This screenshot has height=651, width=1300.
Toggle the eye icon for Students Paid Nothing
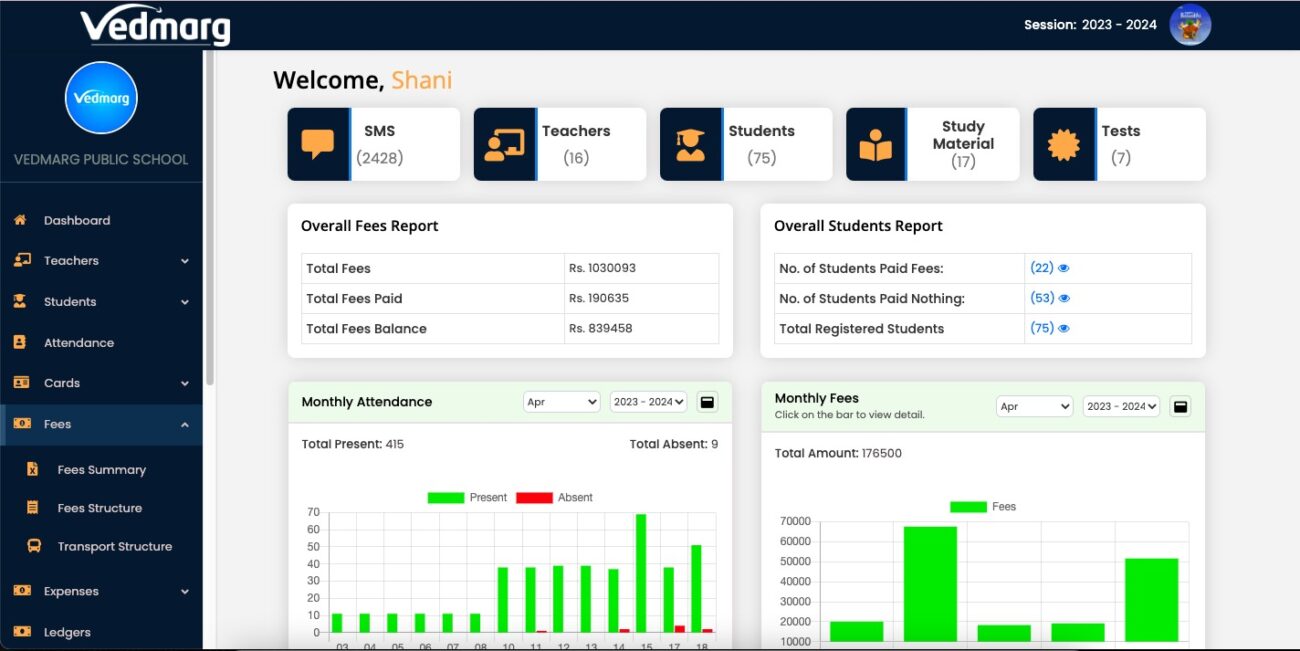(x=1066, y=297)
